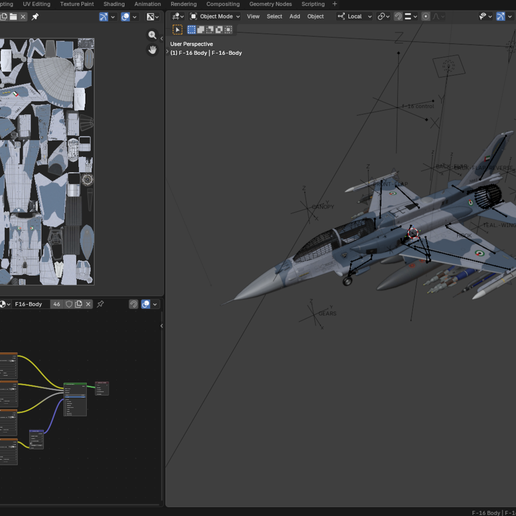516x516 pixels.
Task: Toggle show gizmos in 3D viewport header
Action: (500, 16)
